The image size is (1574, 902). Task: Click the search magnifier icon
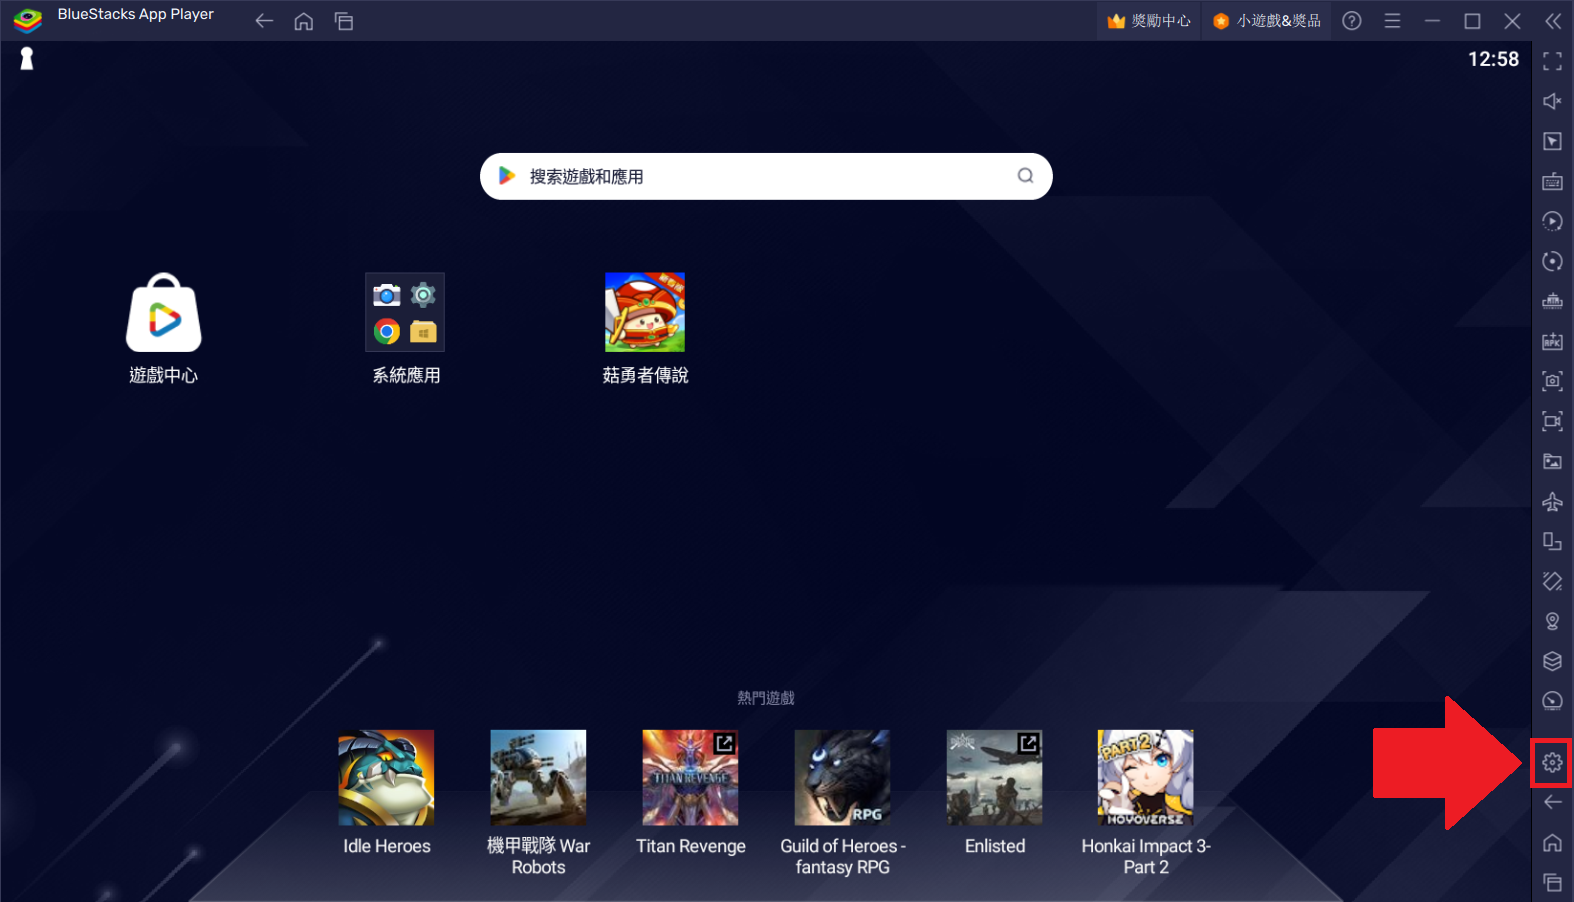click(x=1025, y=176)
